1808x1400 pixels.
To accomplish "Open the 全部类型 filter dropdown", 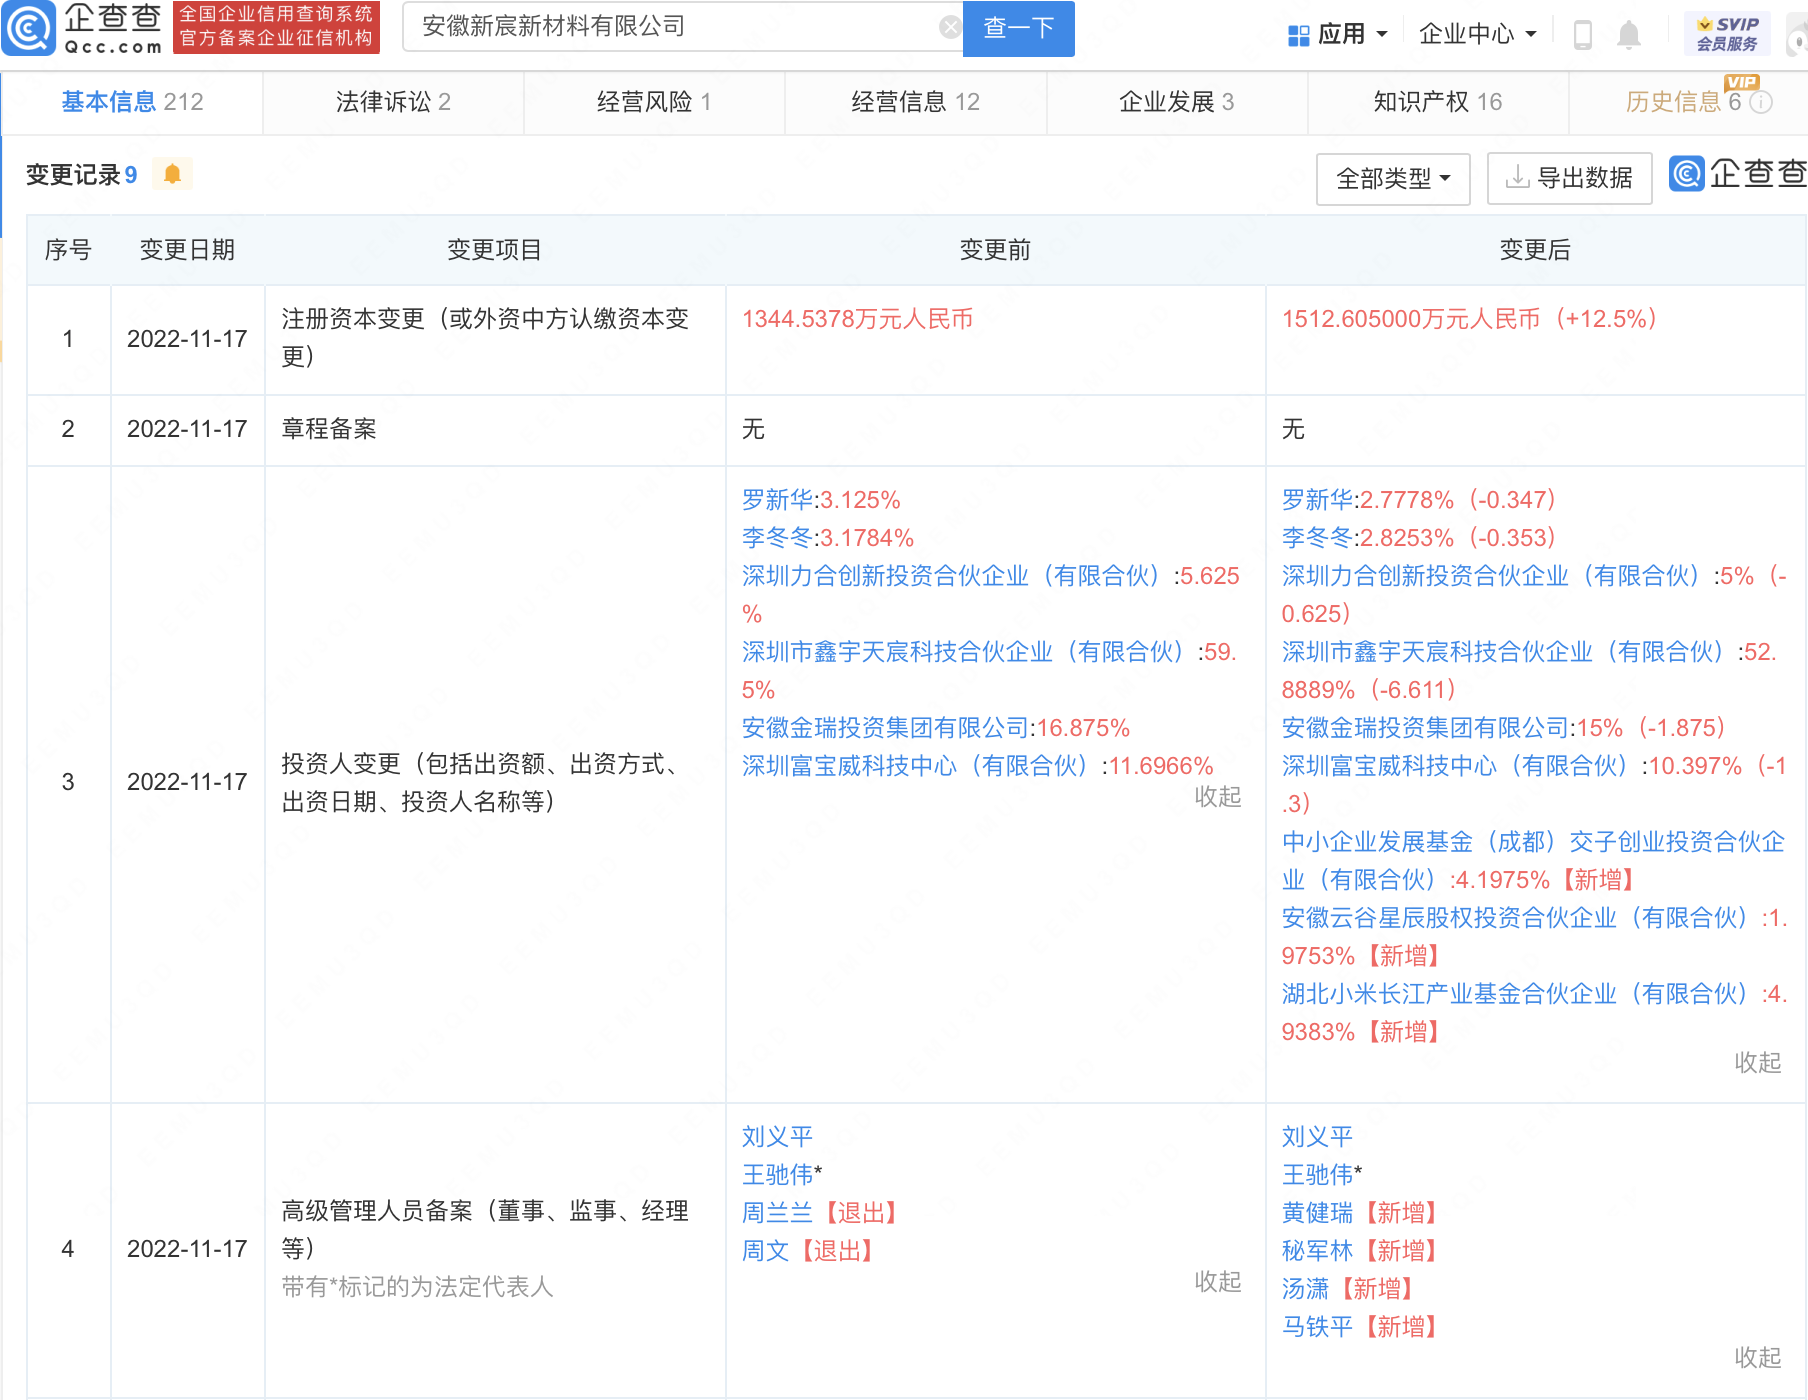I will 1393,179.
